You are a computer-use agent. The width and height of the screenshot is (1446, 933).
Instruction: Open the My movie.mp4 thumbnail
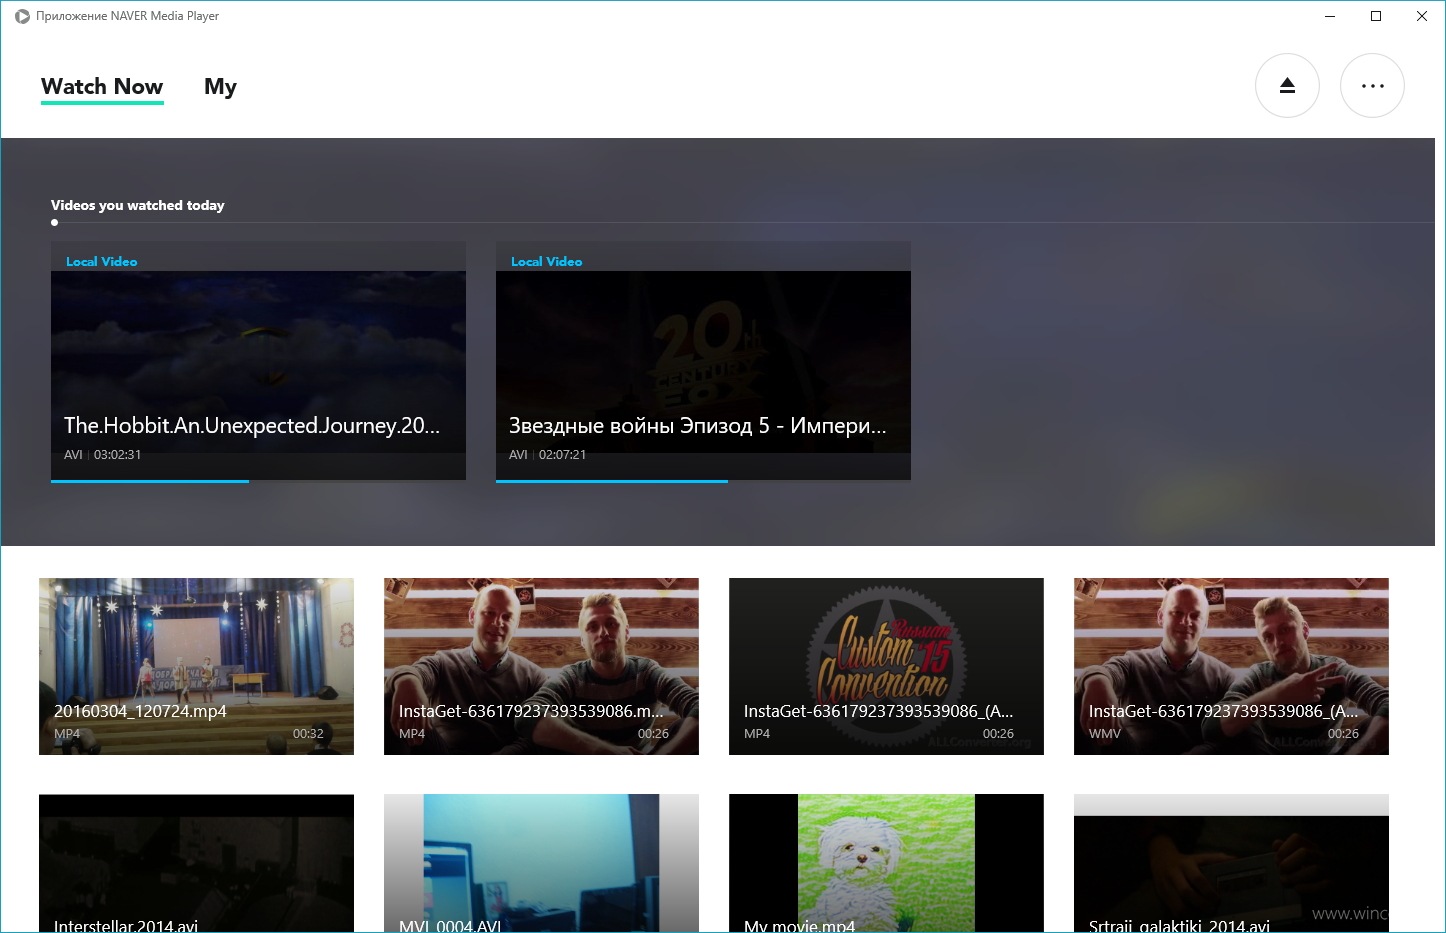click(x=886, y=863)
